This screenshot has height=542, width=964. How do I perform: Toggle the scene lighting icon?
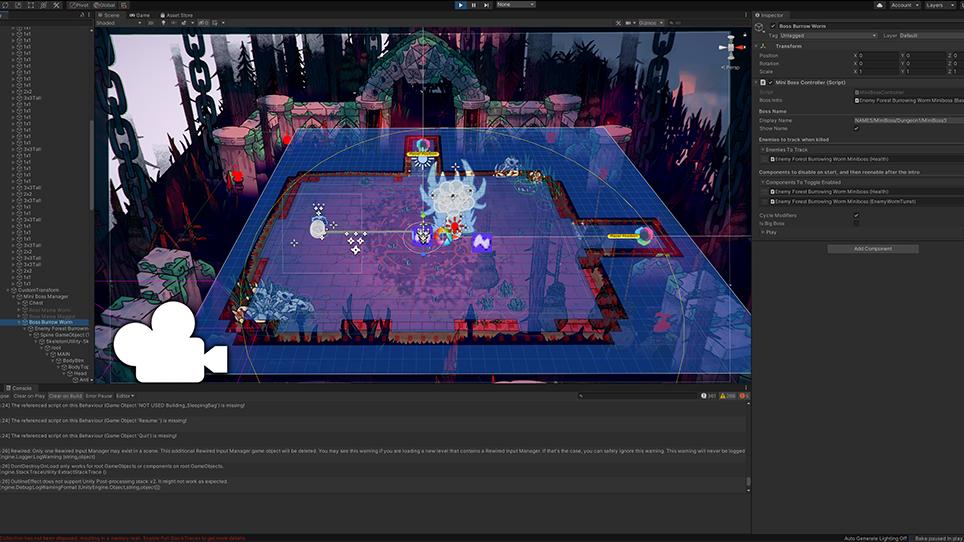[x=163, y=23]
